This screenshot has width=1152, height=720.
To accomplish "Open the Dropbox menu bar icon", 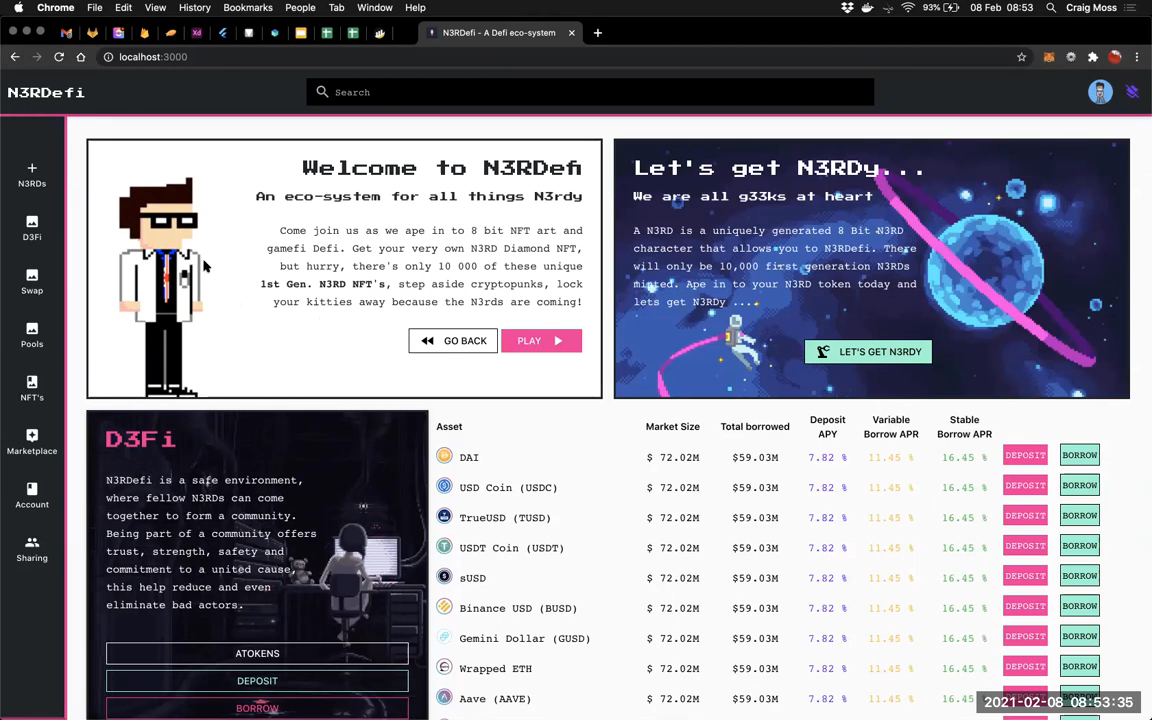I will pos(847,7).
